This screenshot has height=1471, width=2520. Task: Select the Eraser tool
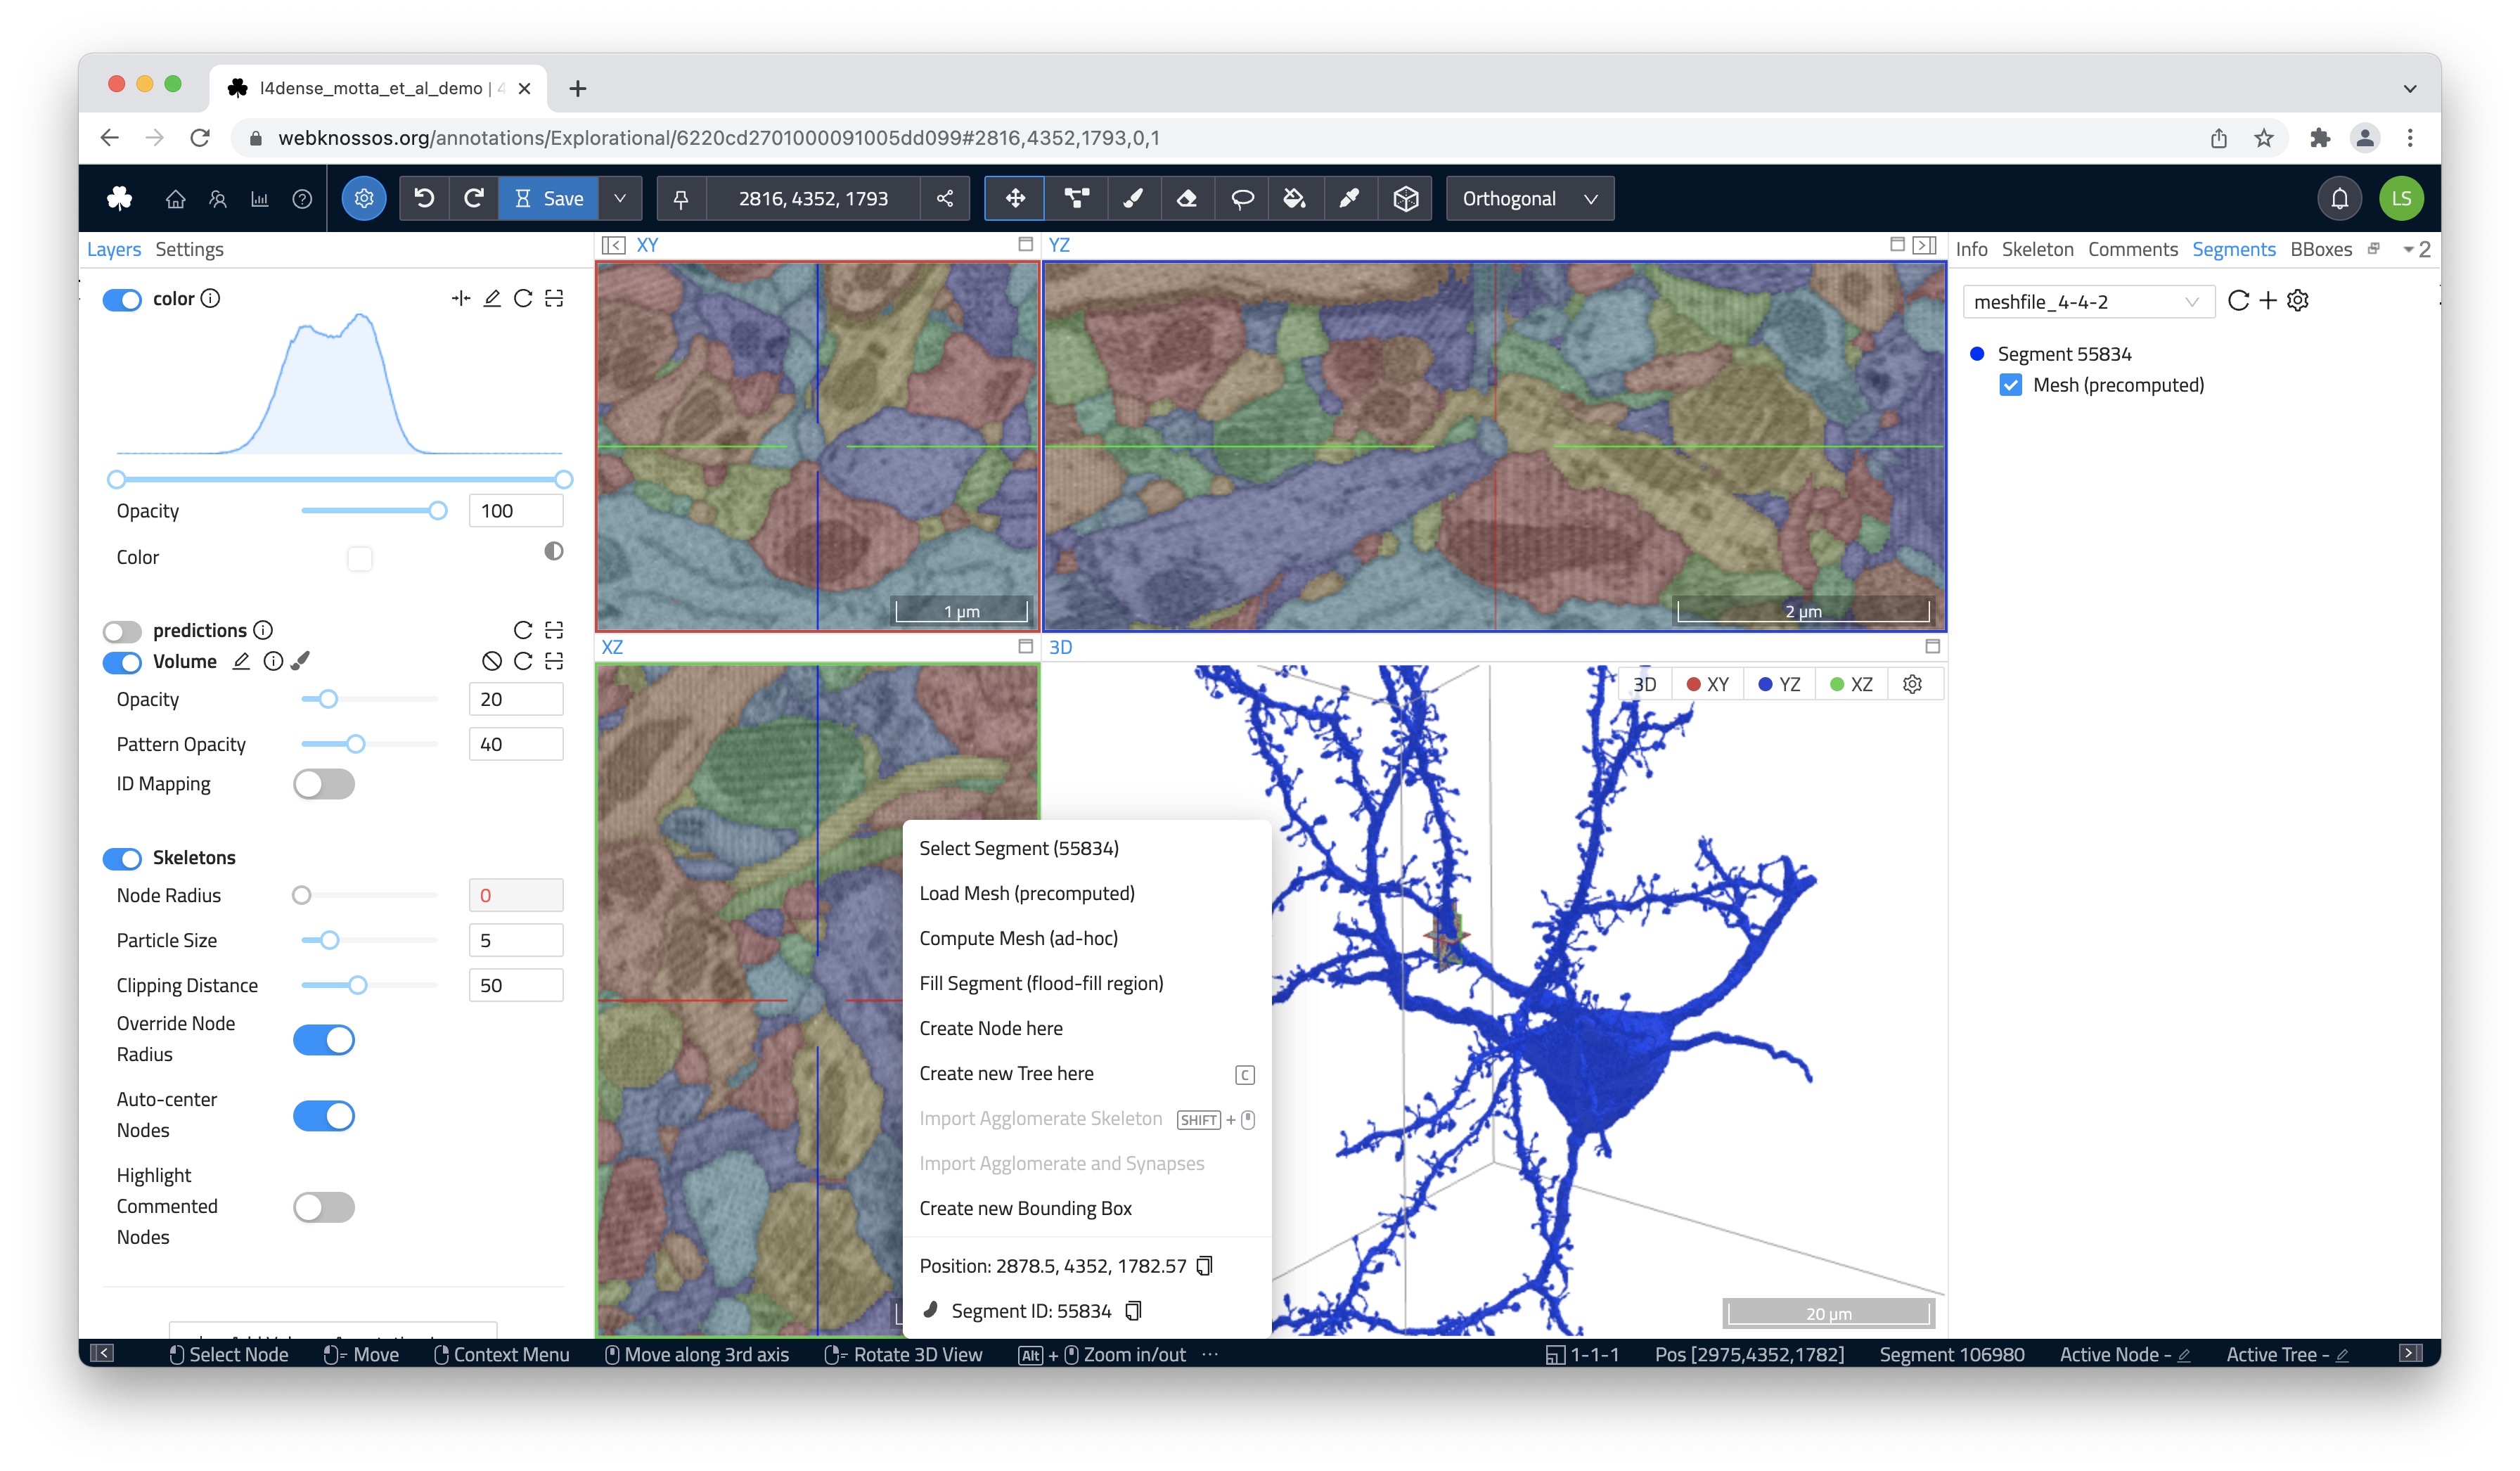1187,199
